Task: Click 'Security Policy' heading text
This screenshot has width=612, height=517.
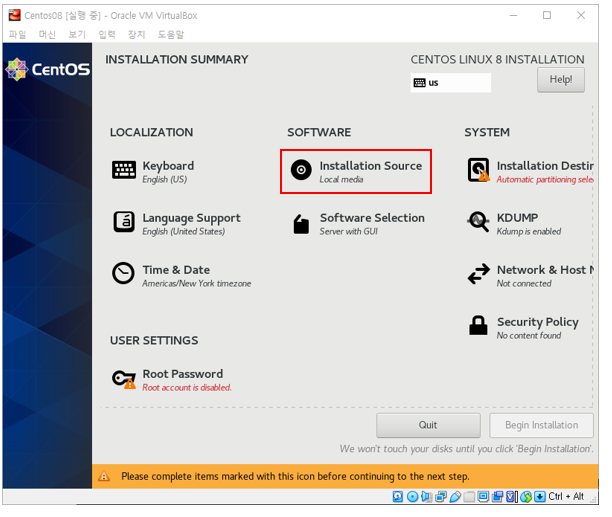Action: pyautogui.click(x=537, y=322)
